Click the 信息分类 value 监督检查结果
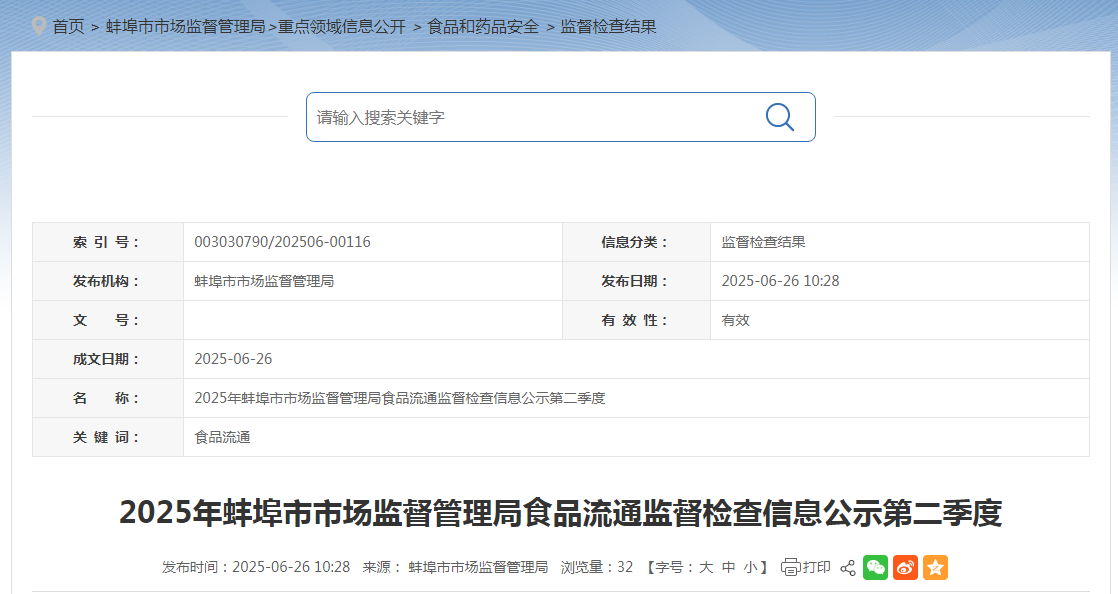 pyautogui.click(x=764, y=242)
